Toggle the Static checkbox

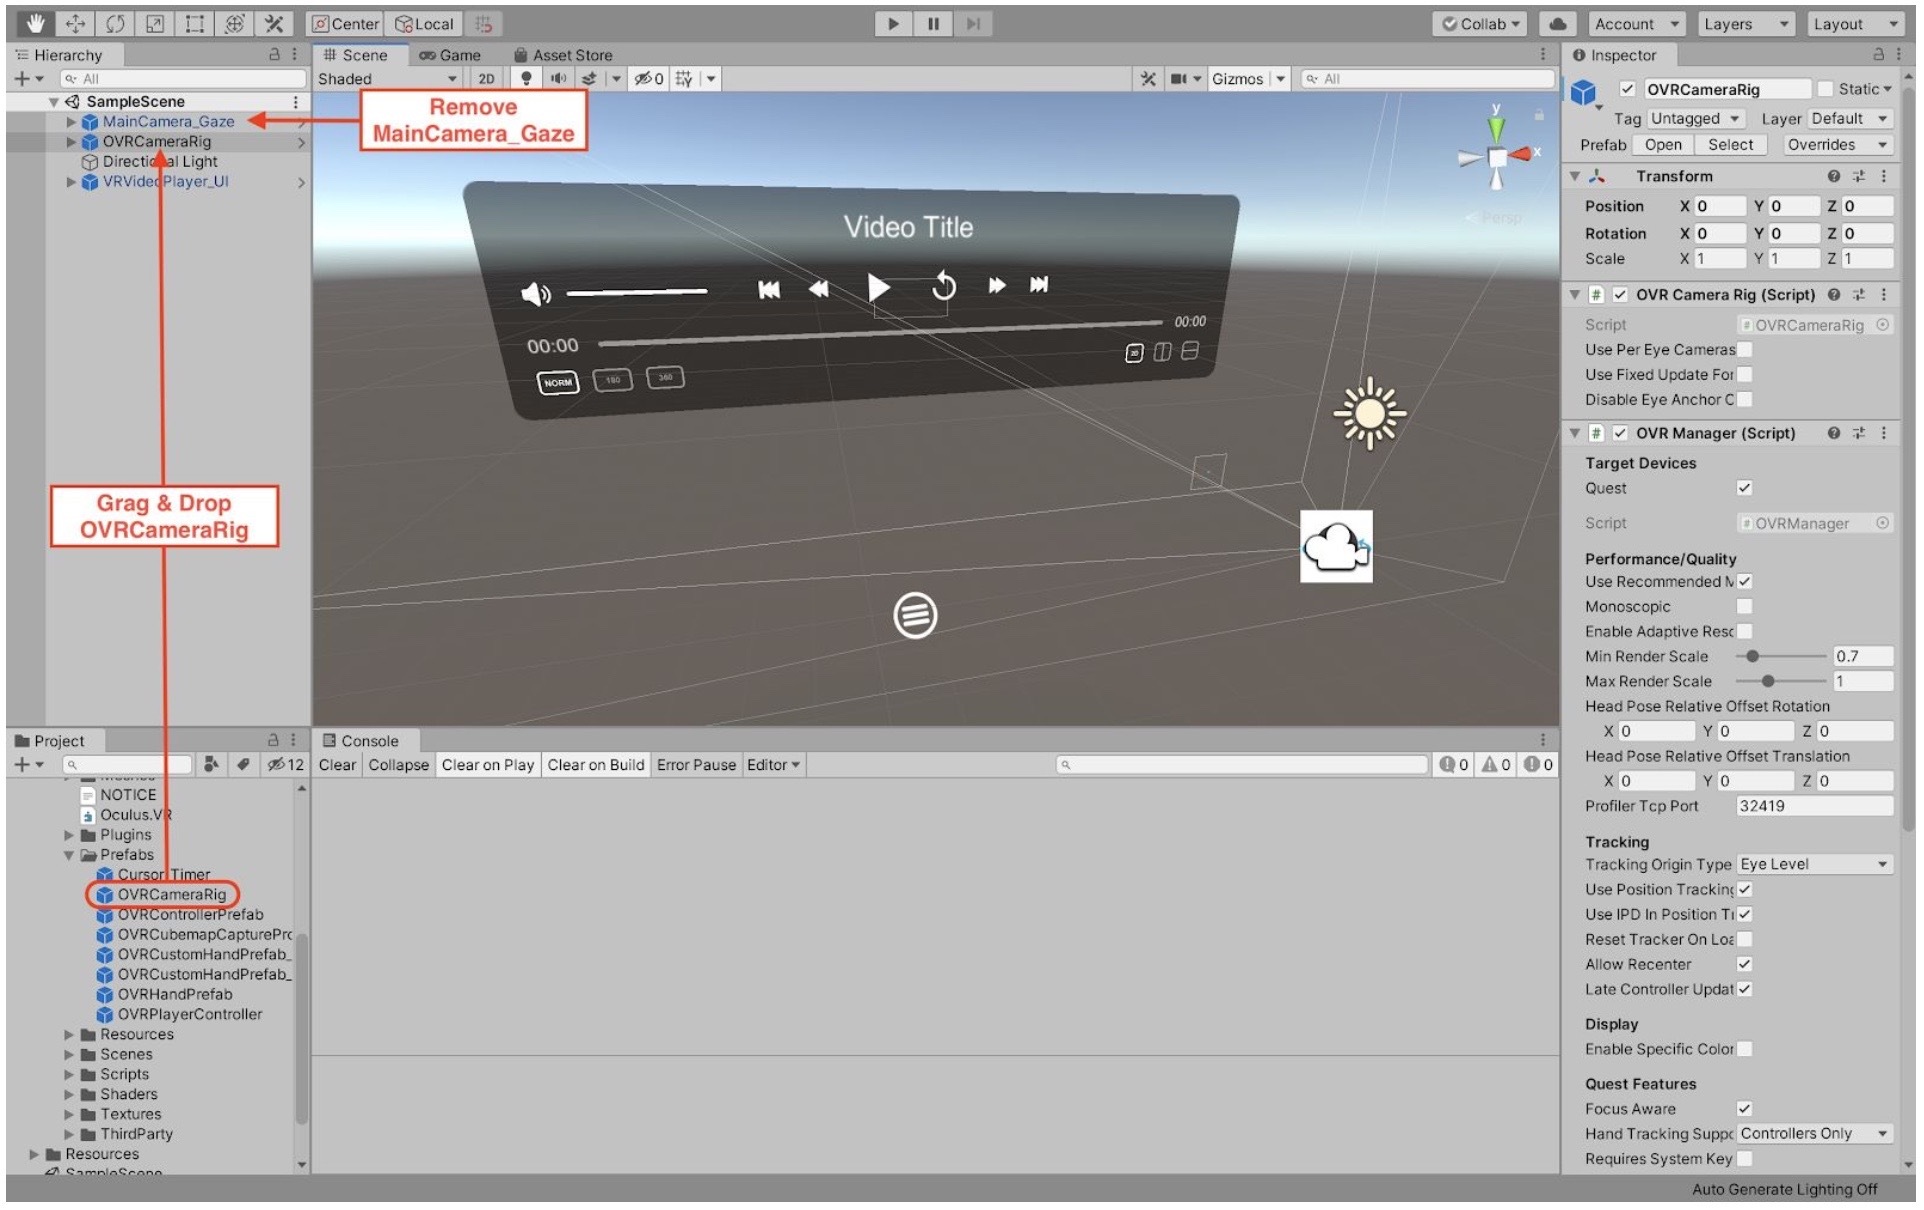click(1826, 89)
